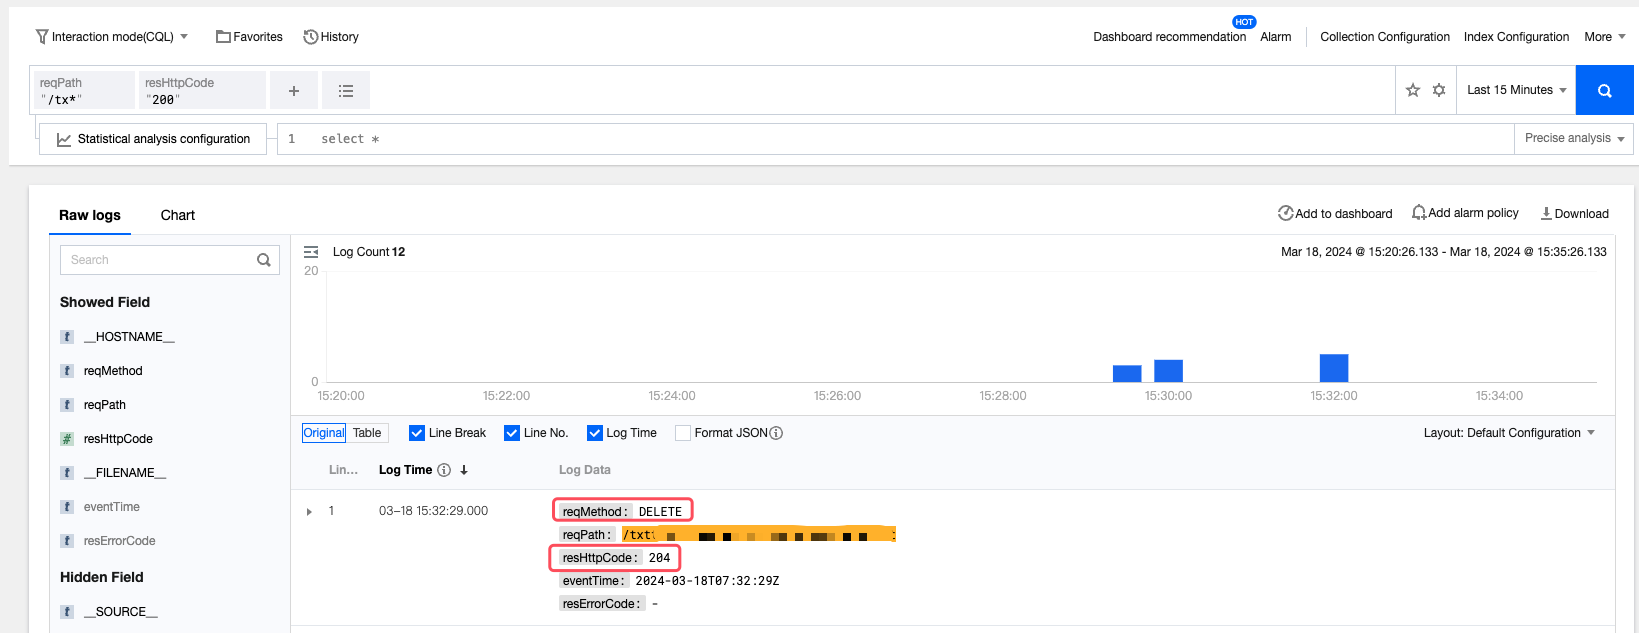Viewport: 1639px width, 633px height.
Task: Open the Interaction mode(CQL) dropdown
Action: coord(112,37)
